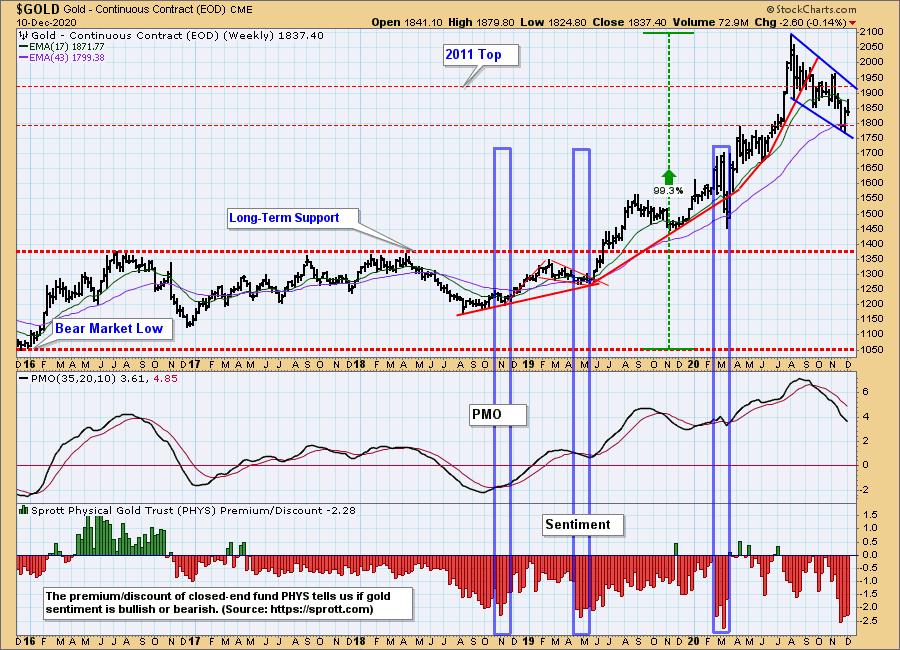
Task: Select the 'PMO(35,20,10) 3.61, 4.85' legend
Action: pos(98,379)
